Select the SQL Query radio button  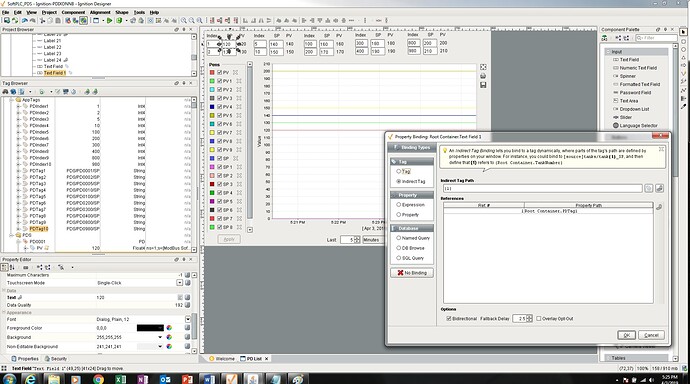click(x=399, y=258)
